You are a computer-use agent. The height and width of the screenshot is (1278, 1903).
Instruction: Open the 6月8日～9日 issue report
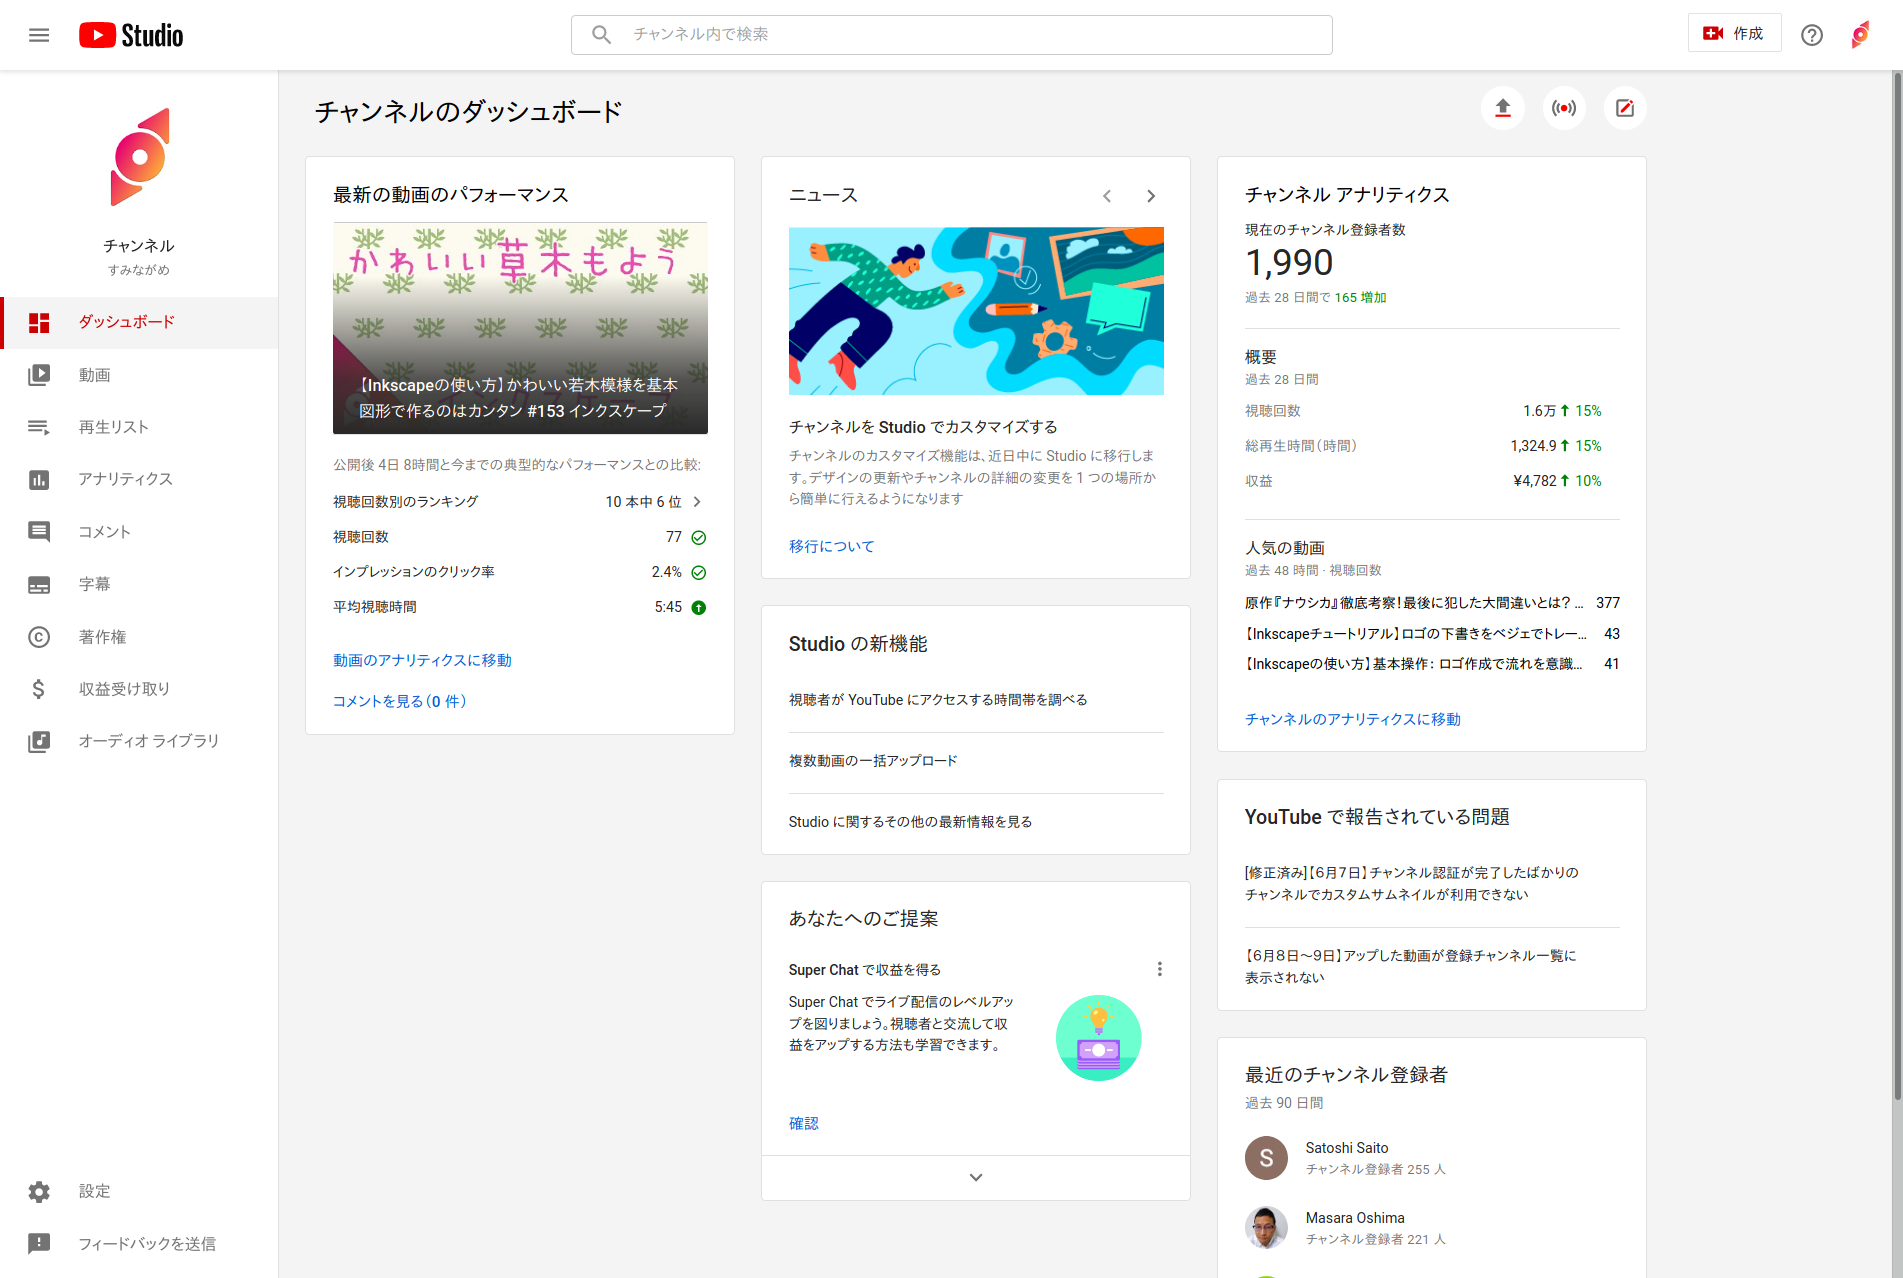coord(1411,967)
